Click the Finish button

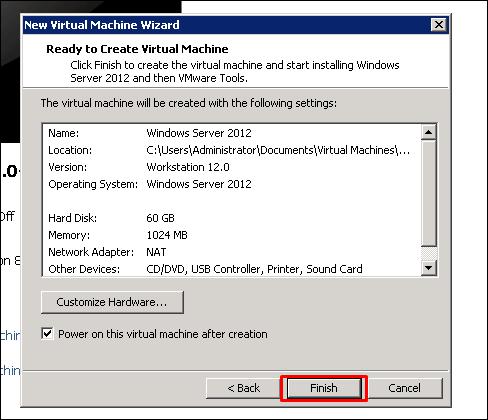[x=324, y=388]
